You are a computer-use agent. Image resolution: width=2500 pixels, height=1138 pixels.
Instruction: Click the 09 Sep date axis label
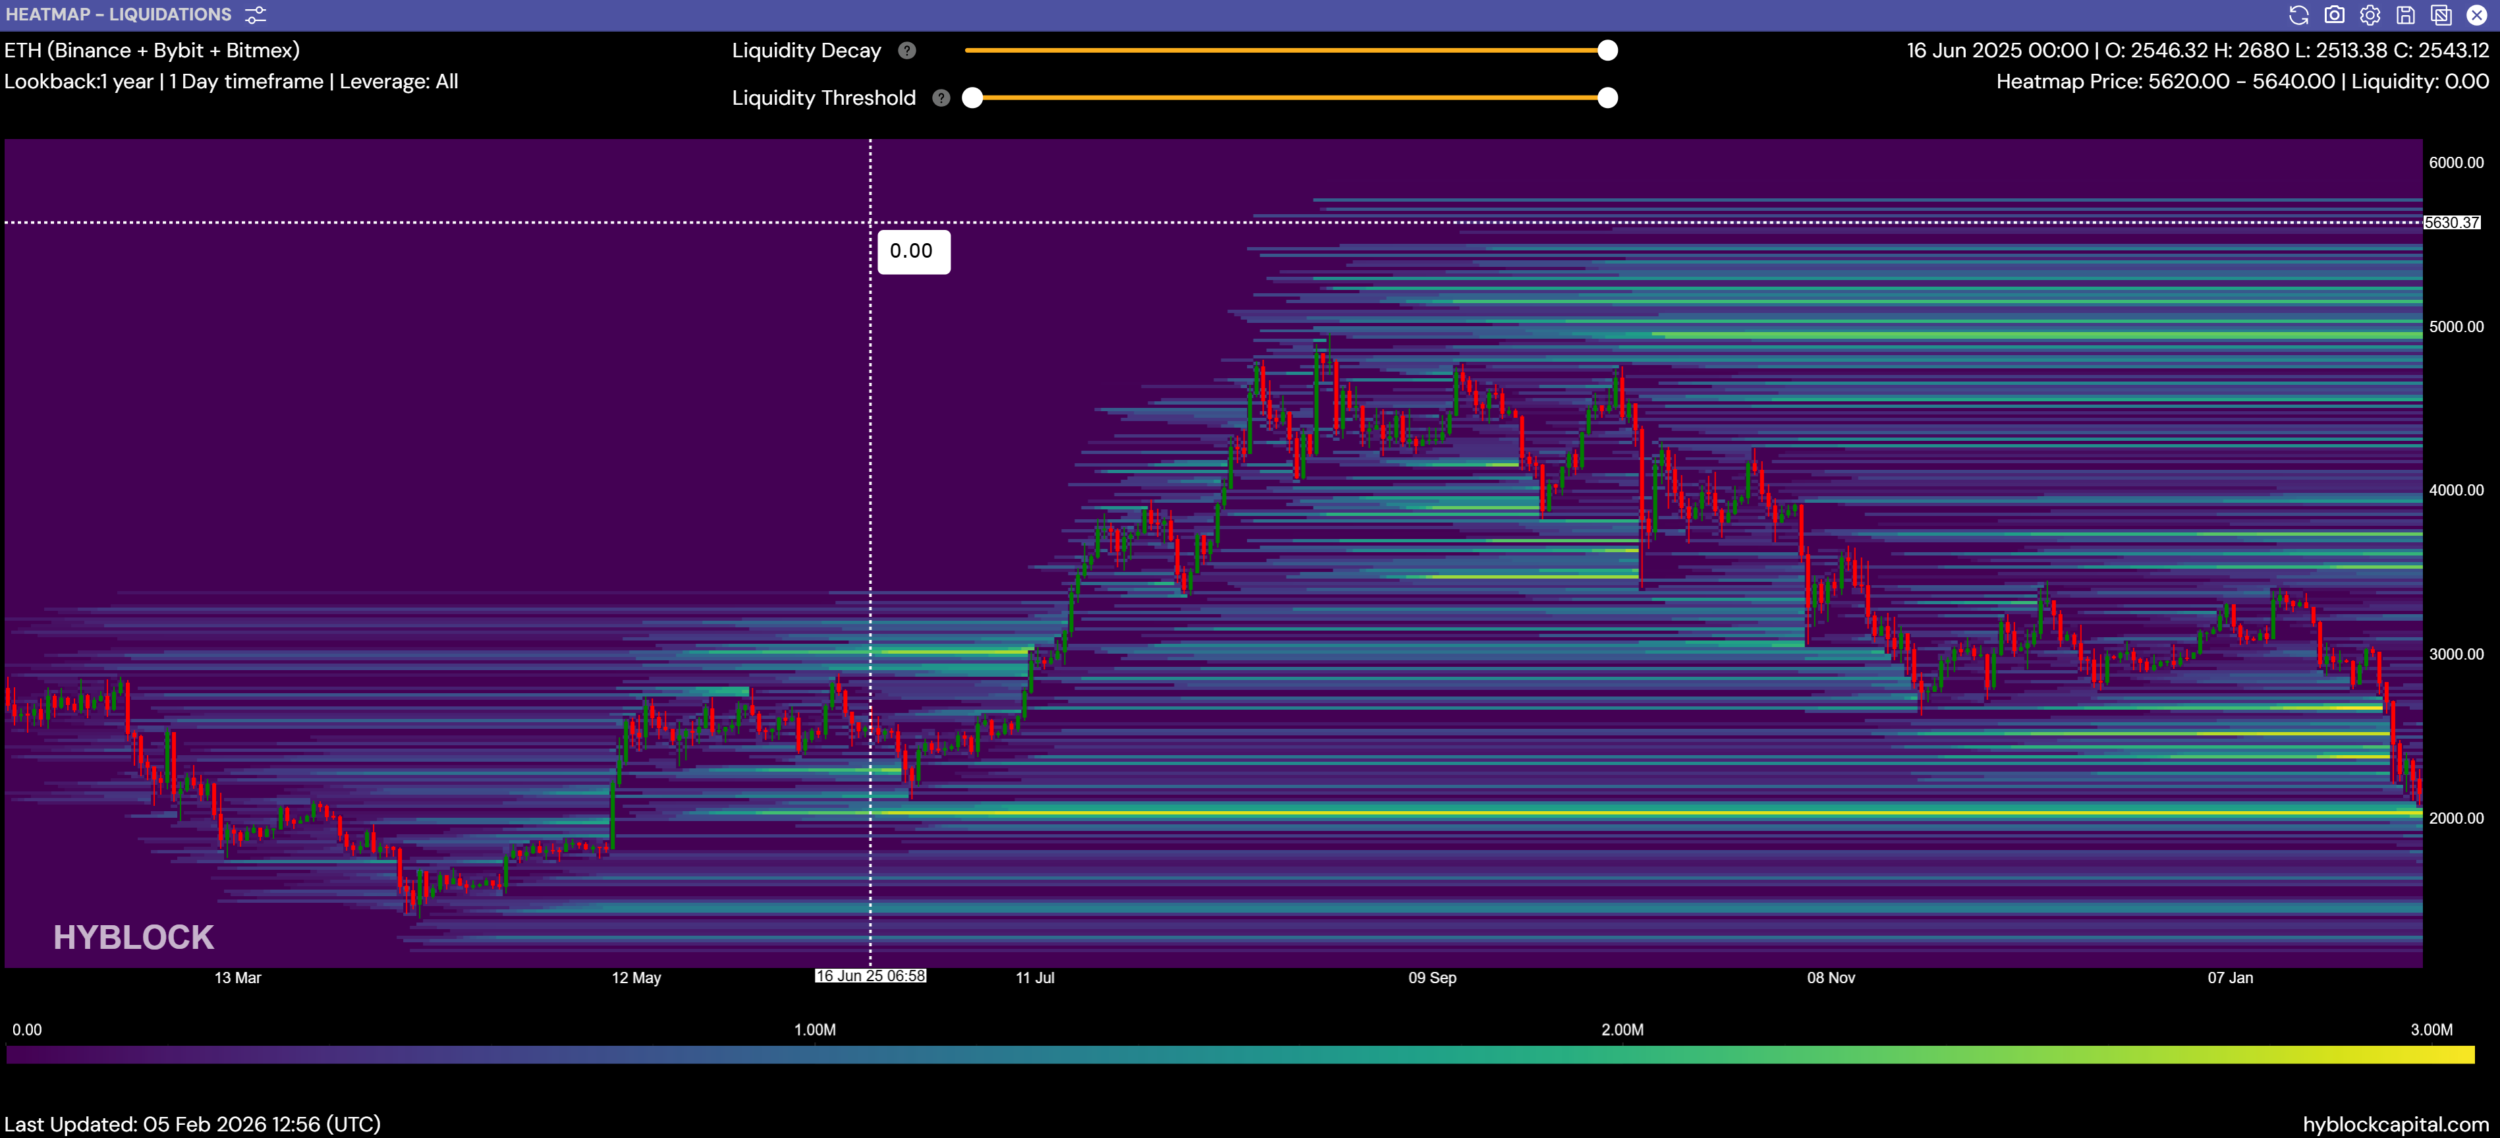click(1432, 978)
